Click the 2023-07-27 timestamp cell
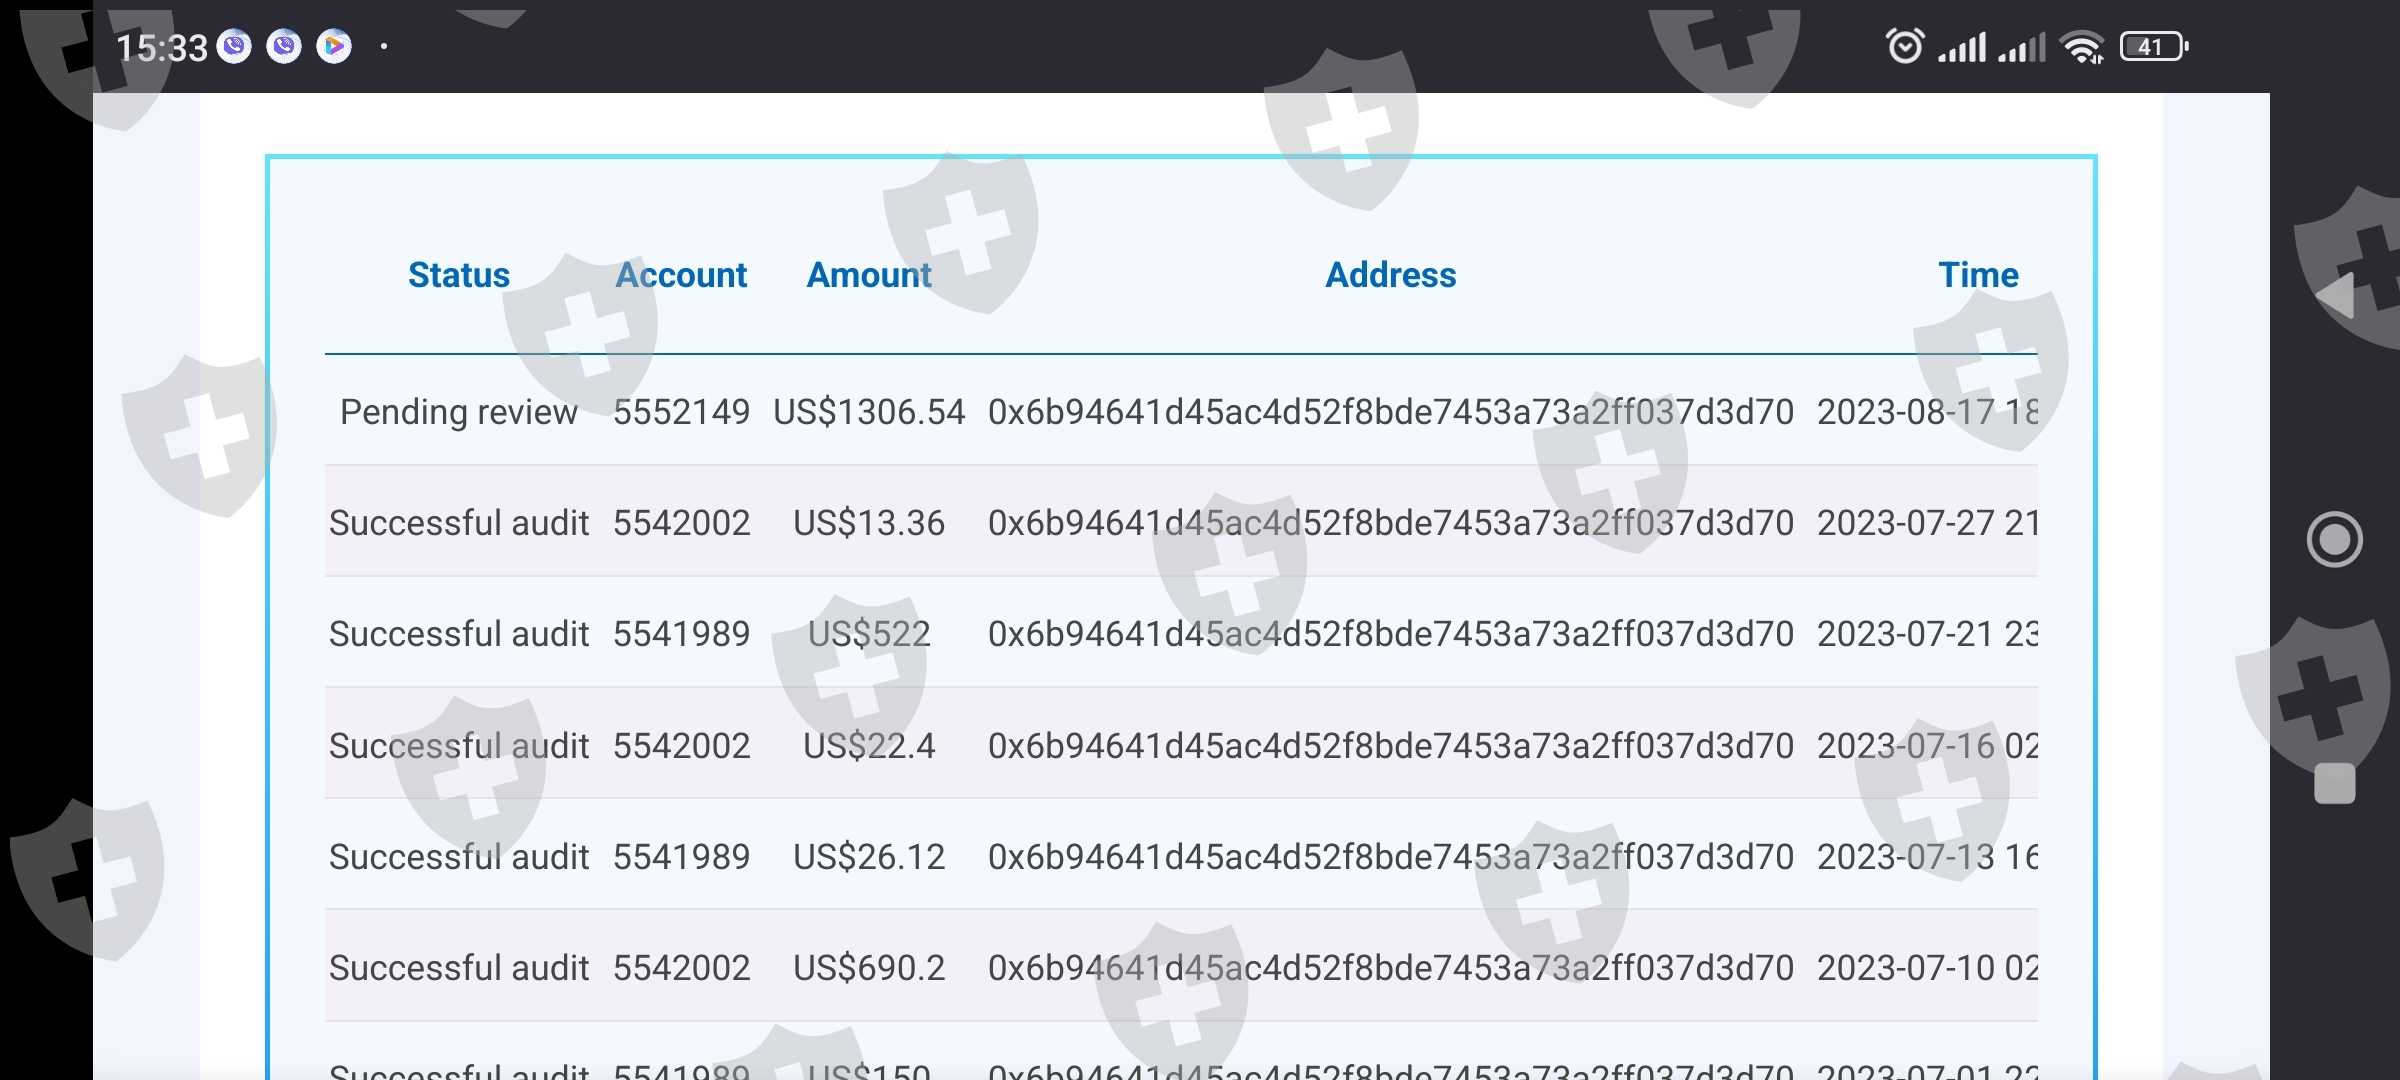The width and height of the screenshot is (2400, 1080). point(1927,523)
